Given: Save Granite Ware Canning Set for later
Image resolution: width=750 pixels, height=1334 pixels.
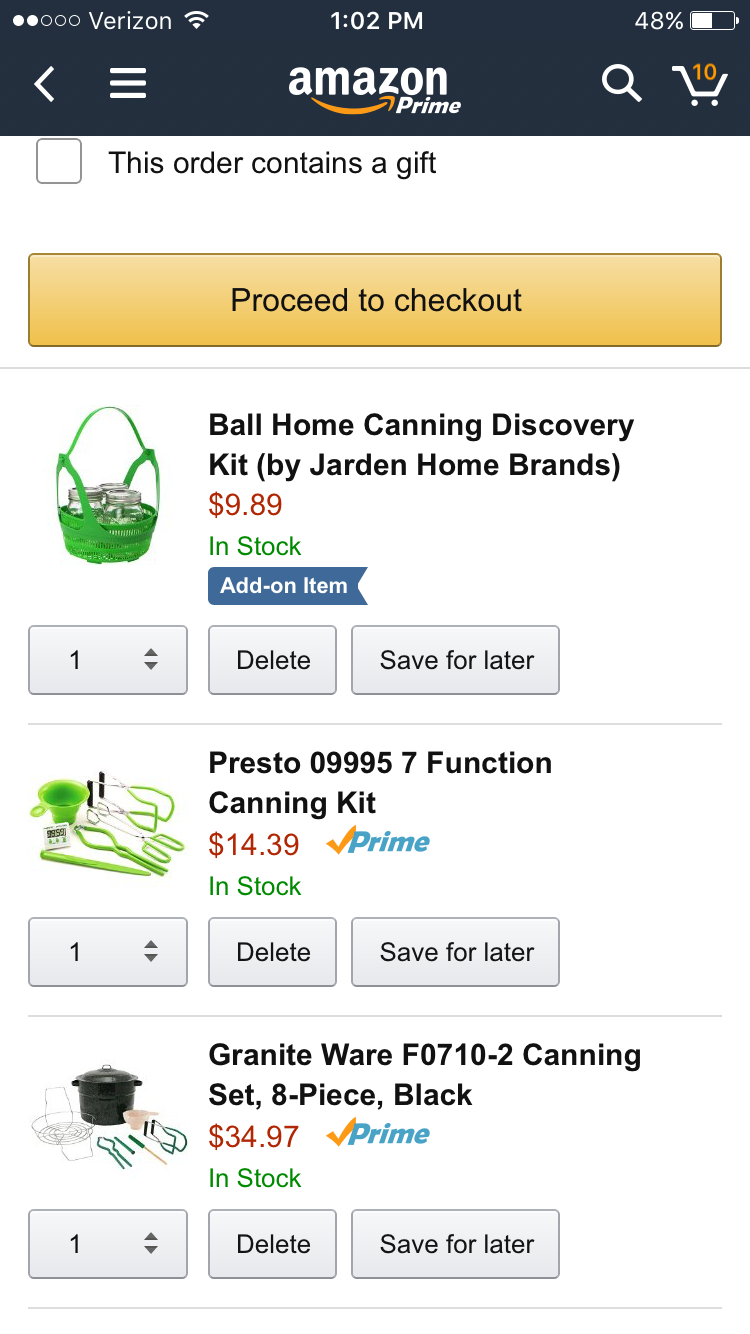Looking at the screenshot, I should [x=456, y=1244].
